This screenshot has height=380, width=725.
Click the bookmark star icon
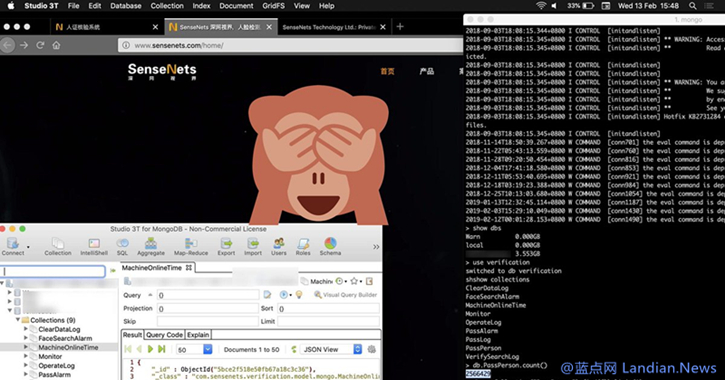point(354,281)
